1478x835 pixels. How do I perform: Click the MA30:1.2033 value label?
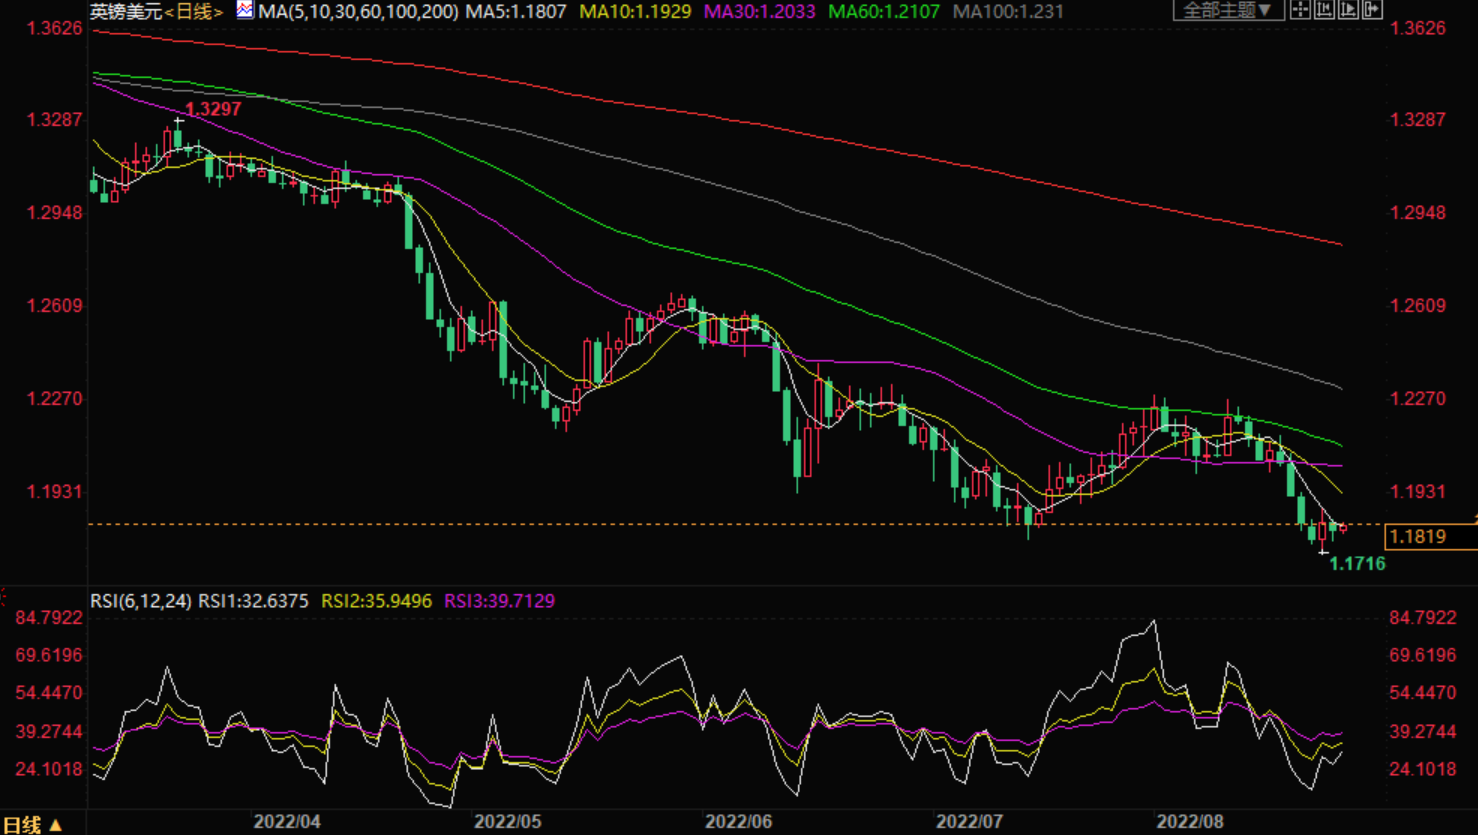point(759,12)
